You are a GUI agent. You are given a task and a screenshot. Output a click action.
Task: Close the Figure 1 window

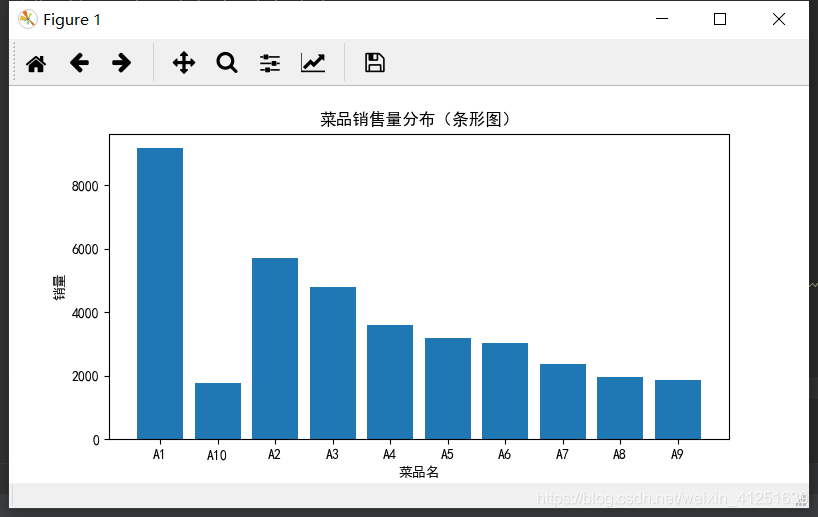[779, 19]
